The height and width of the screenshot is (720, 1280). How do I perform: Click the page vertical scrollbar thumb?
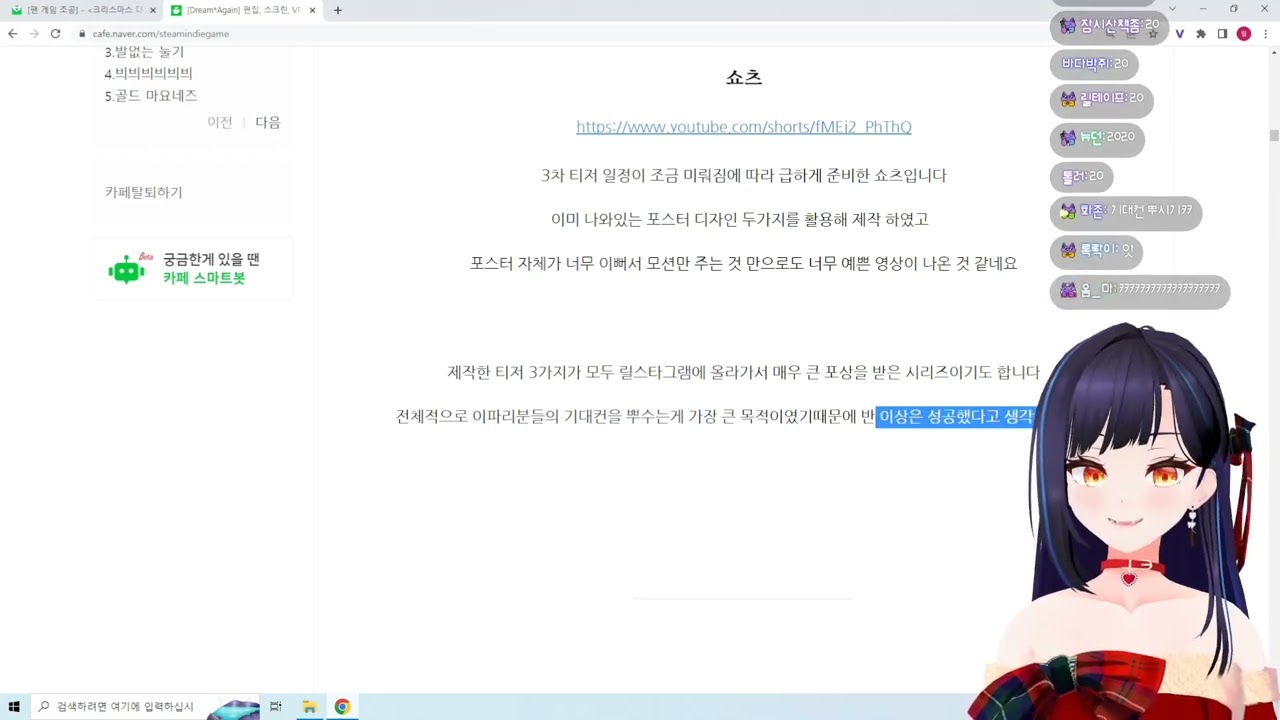(1274, 136)
